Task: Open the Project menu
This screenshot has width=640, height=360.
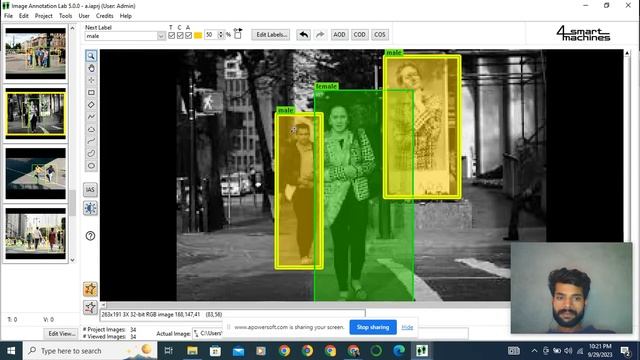Action: point(44,16)
